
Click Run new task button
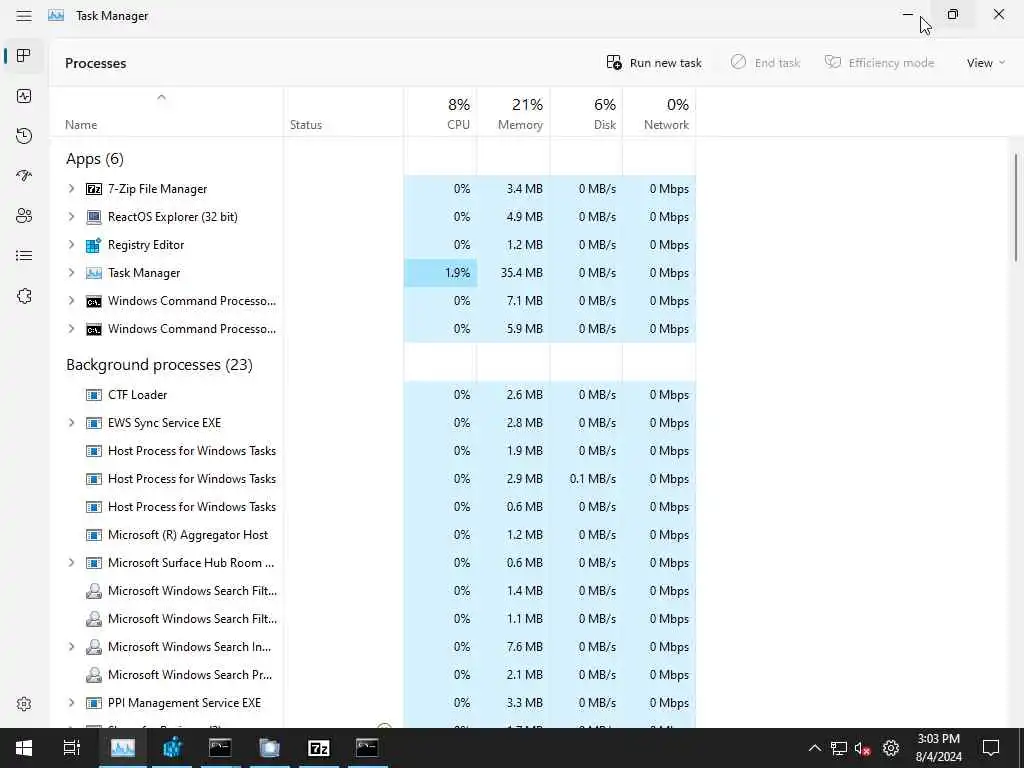[654, 63]
